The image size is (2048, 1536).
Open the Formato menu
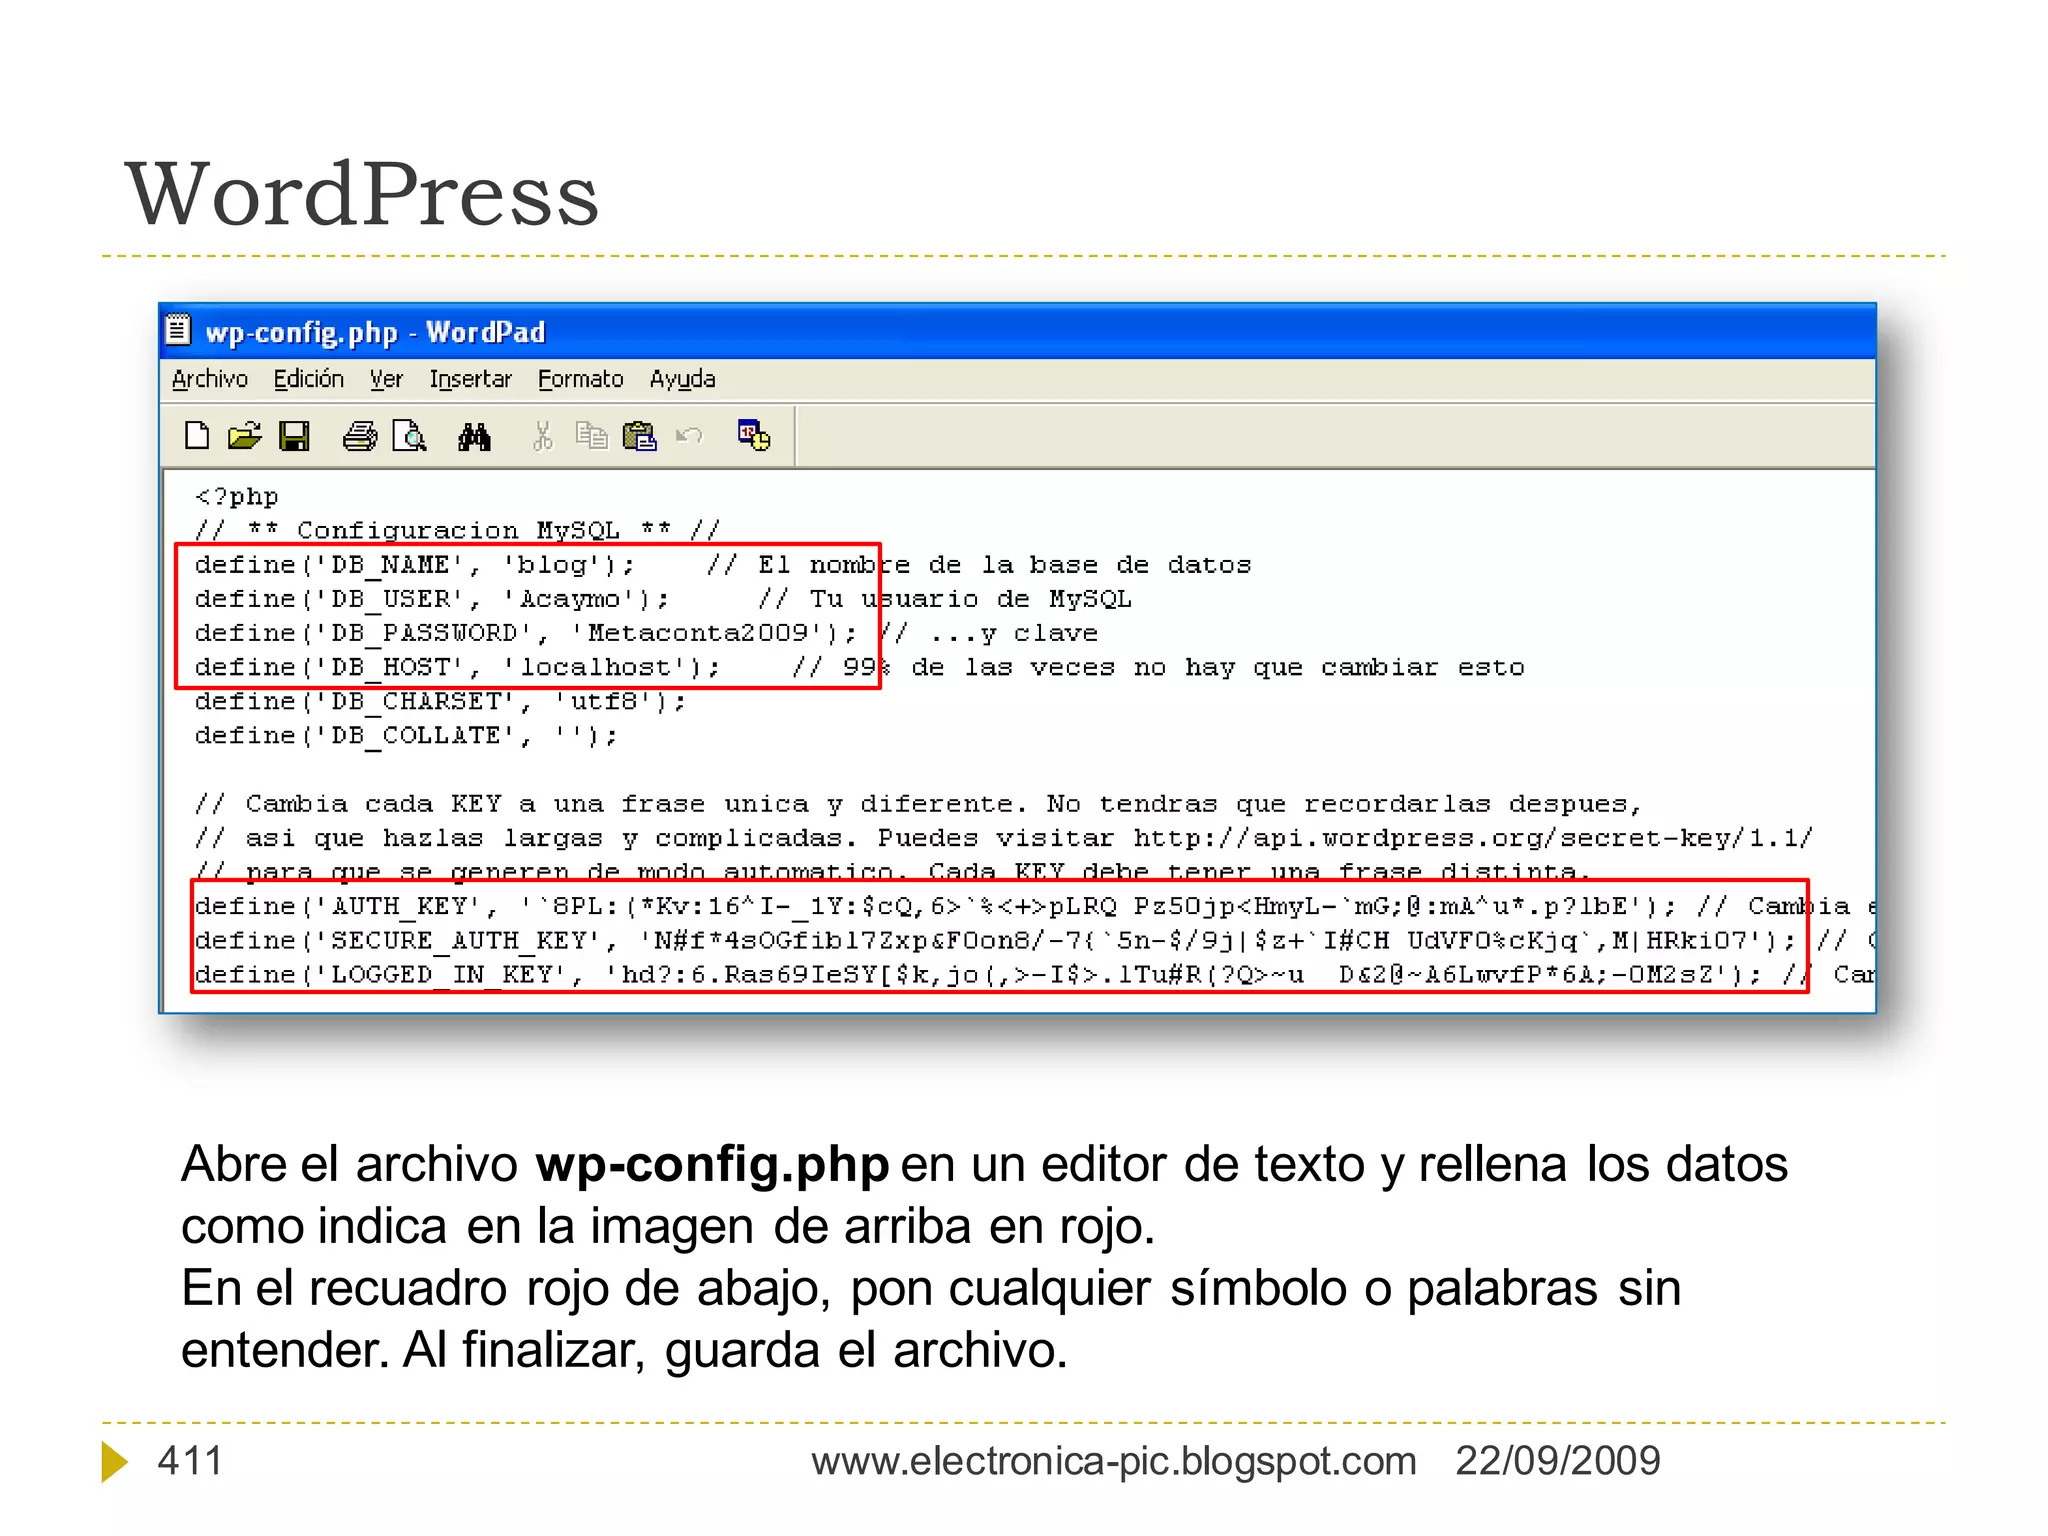pyautogui.click(x=580, y=379)
